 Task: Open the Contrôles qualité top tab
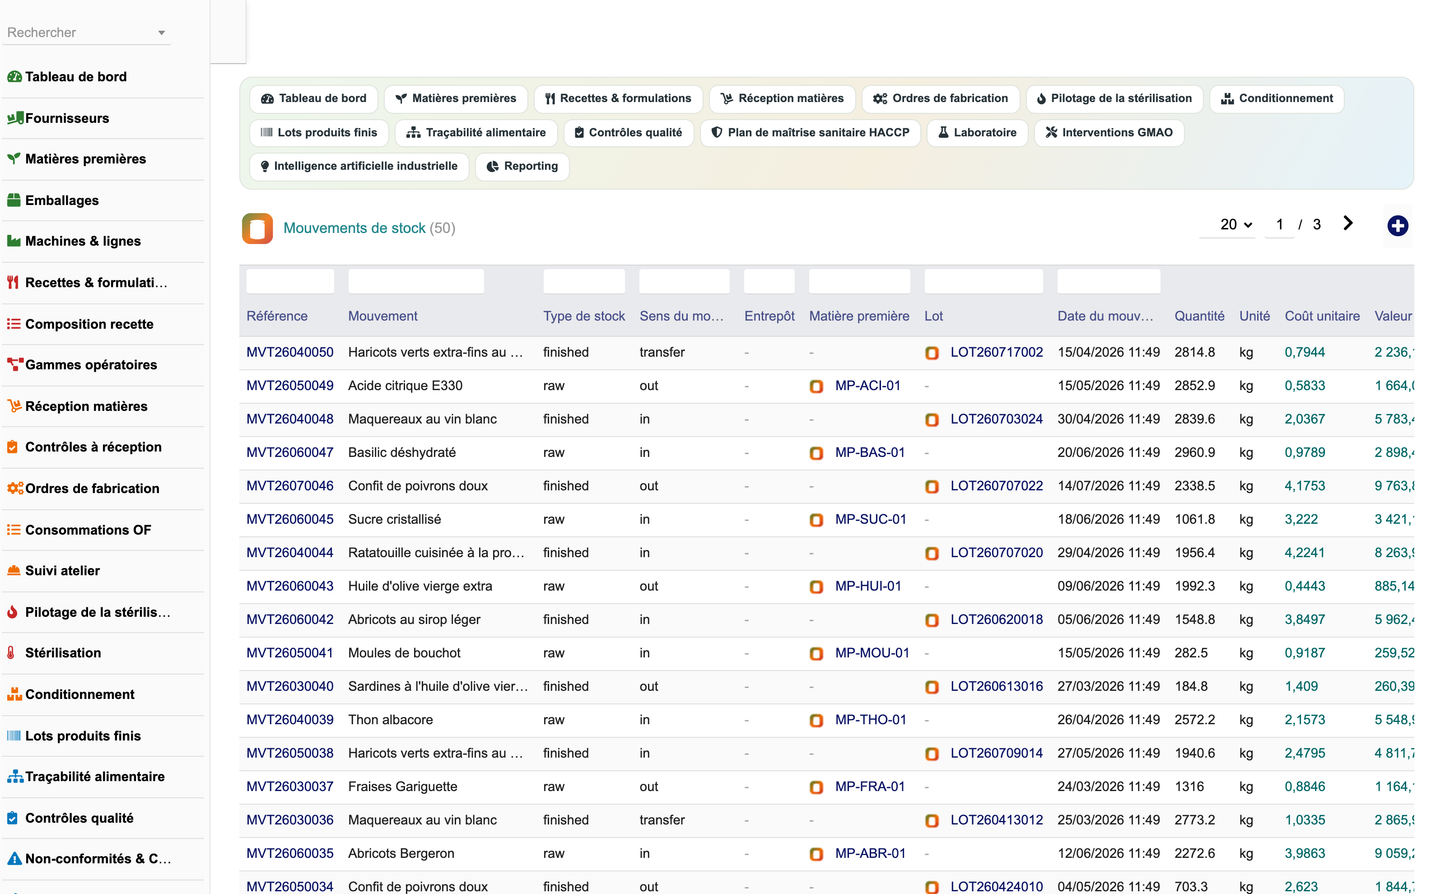coord(628,133)
